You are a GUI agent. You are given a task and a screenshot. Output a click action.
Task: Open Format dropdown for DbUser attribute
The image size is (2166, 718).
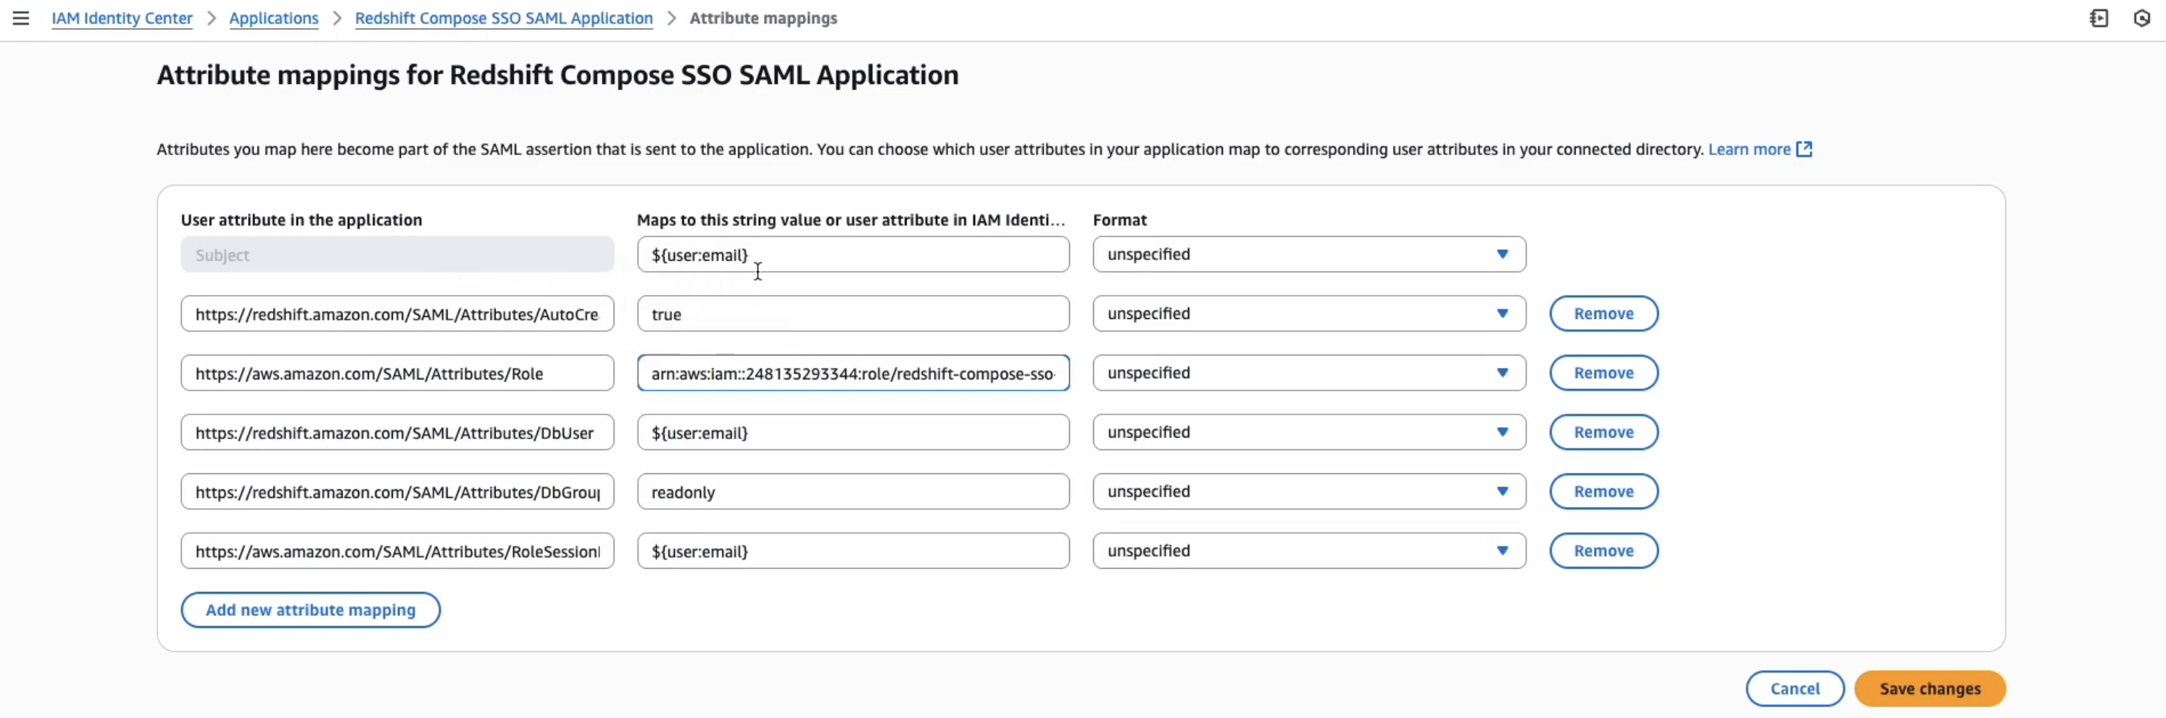tap(1309, 432)
